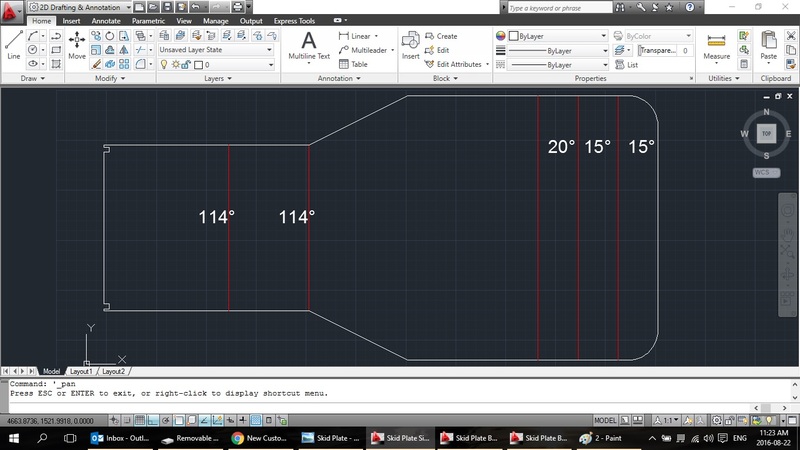This screenshot has height=450, width=800.
Task: Select the Line draw tool
Action: (14, 45)
